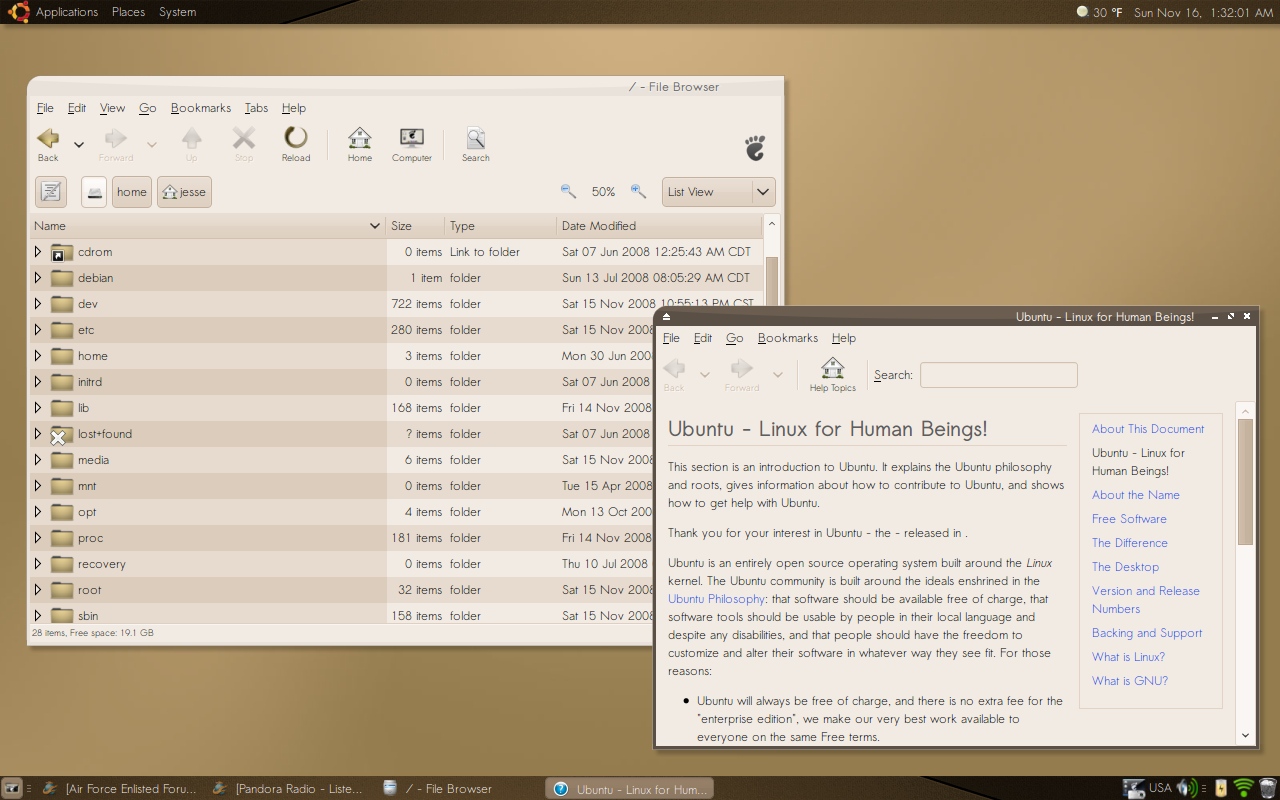1280x800 pixels.
Task: Open Computer from the toolbar
Action: [x=412, y=144]
